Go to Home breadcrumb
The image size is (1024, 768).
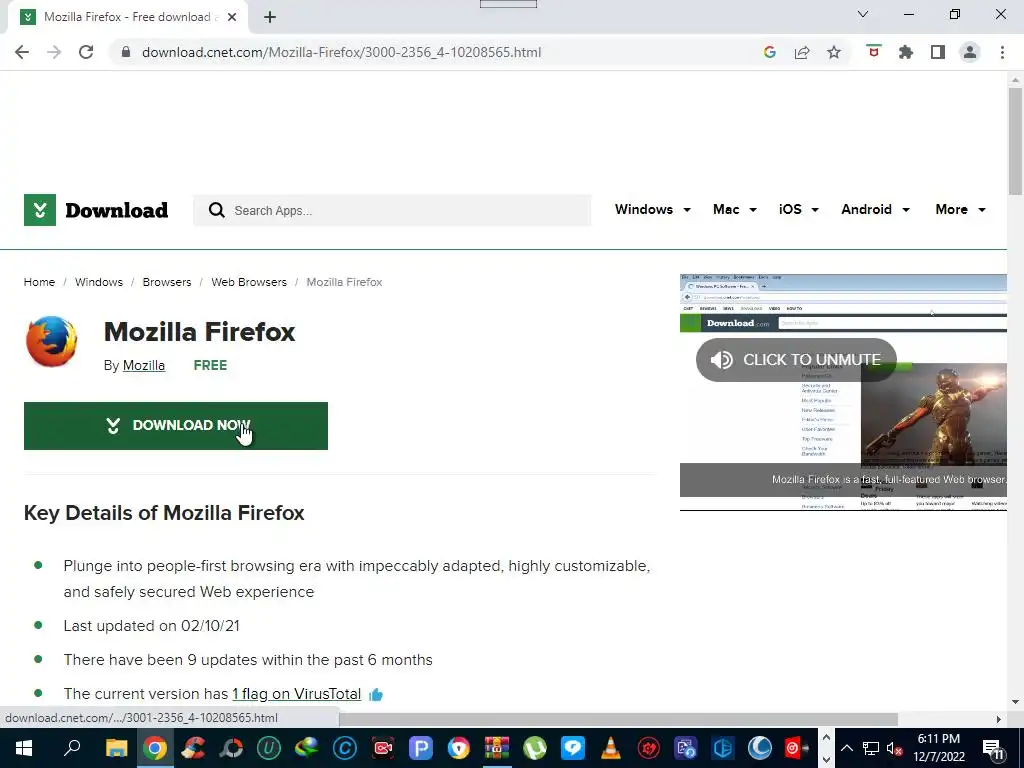(x=39, y=282)
